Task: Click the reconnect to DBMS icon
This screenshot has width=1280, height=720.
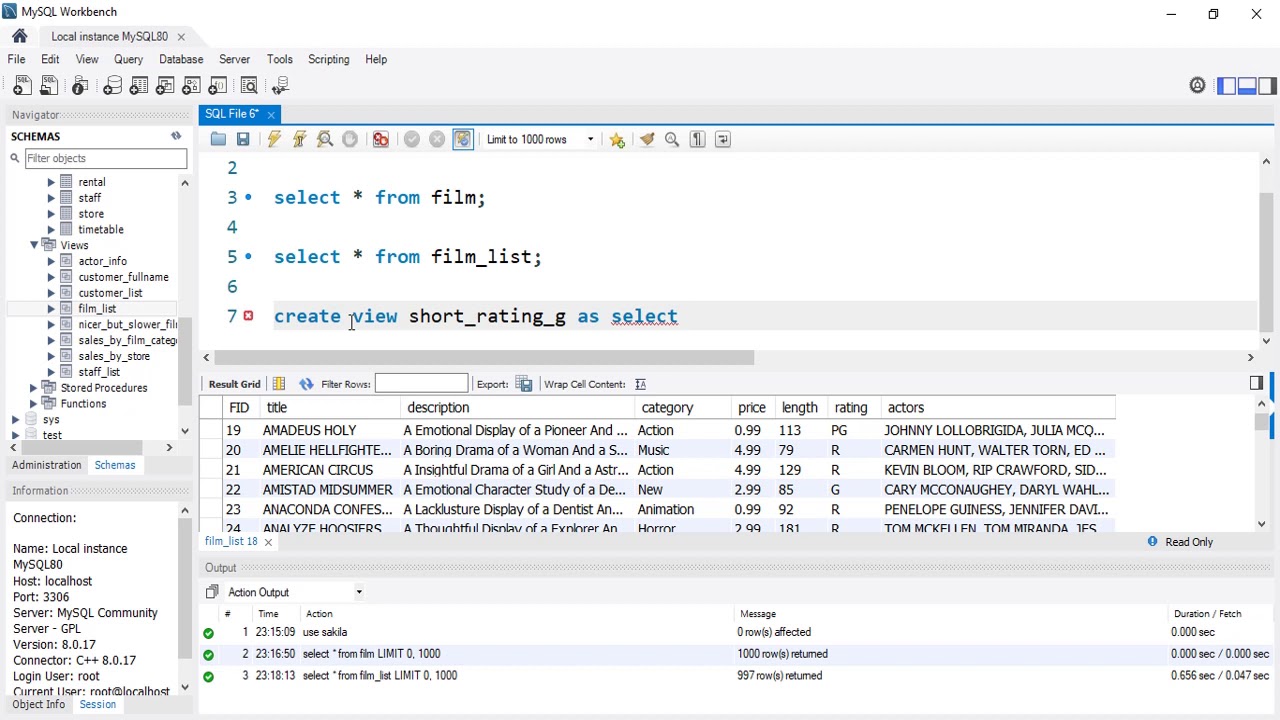Action: [x=281, y=86]
